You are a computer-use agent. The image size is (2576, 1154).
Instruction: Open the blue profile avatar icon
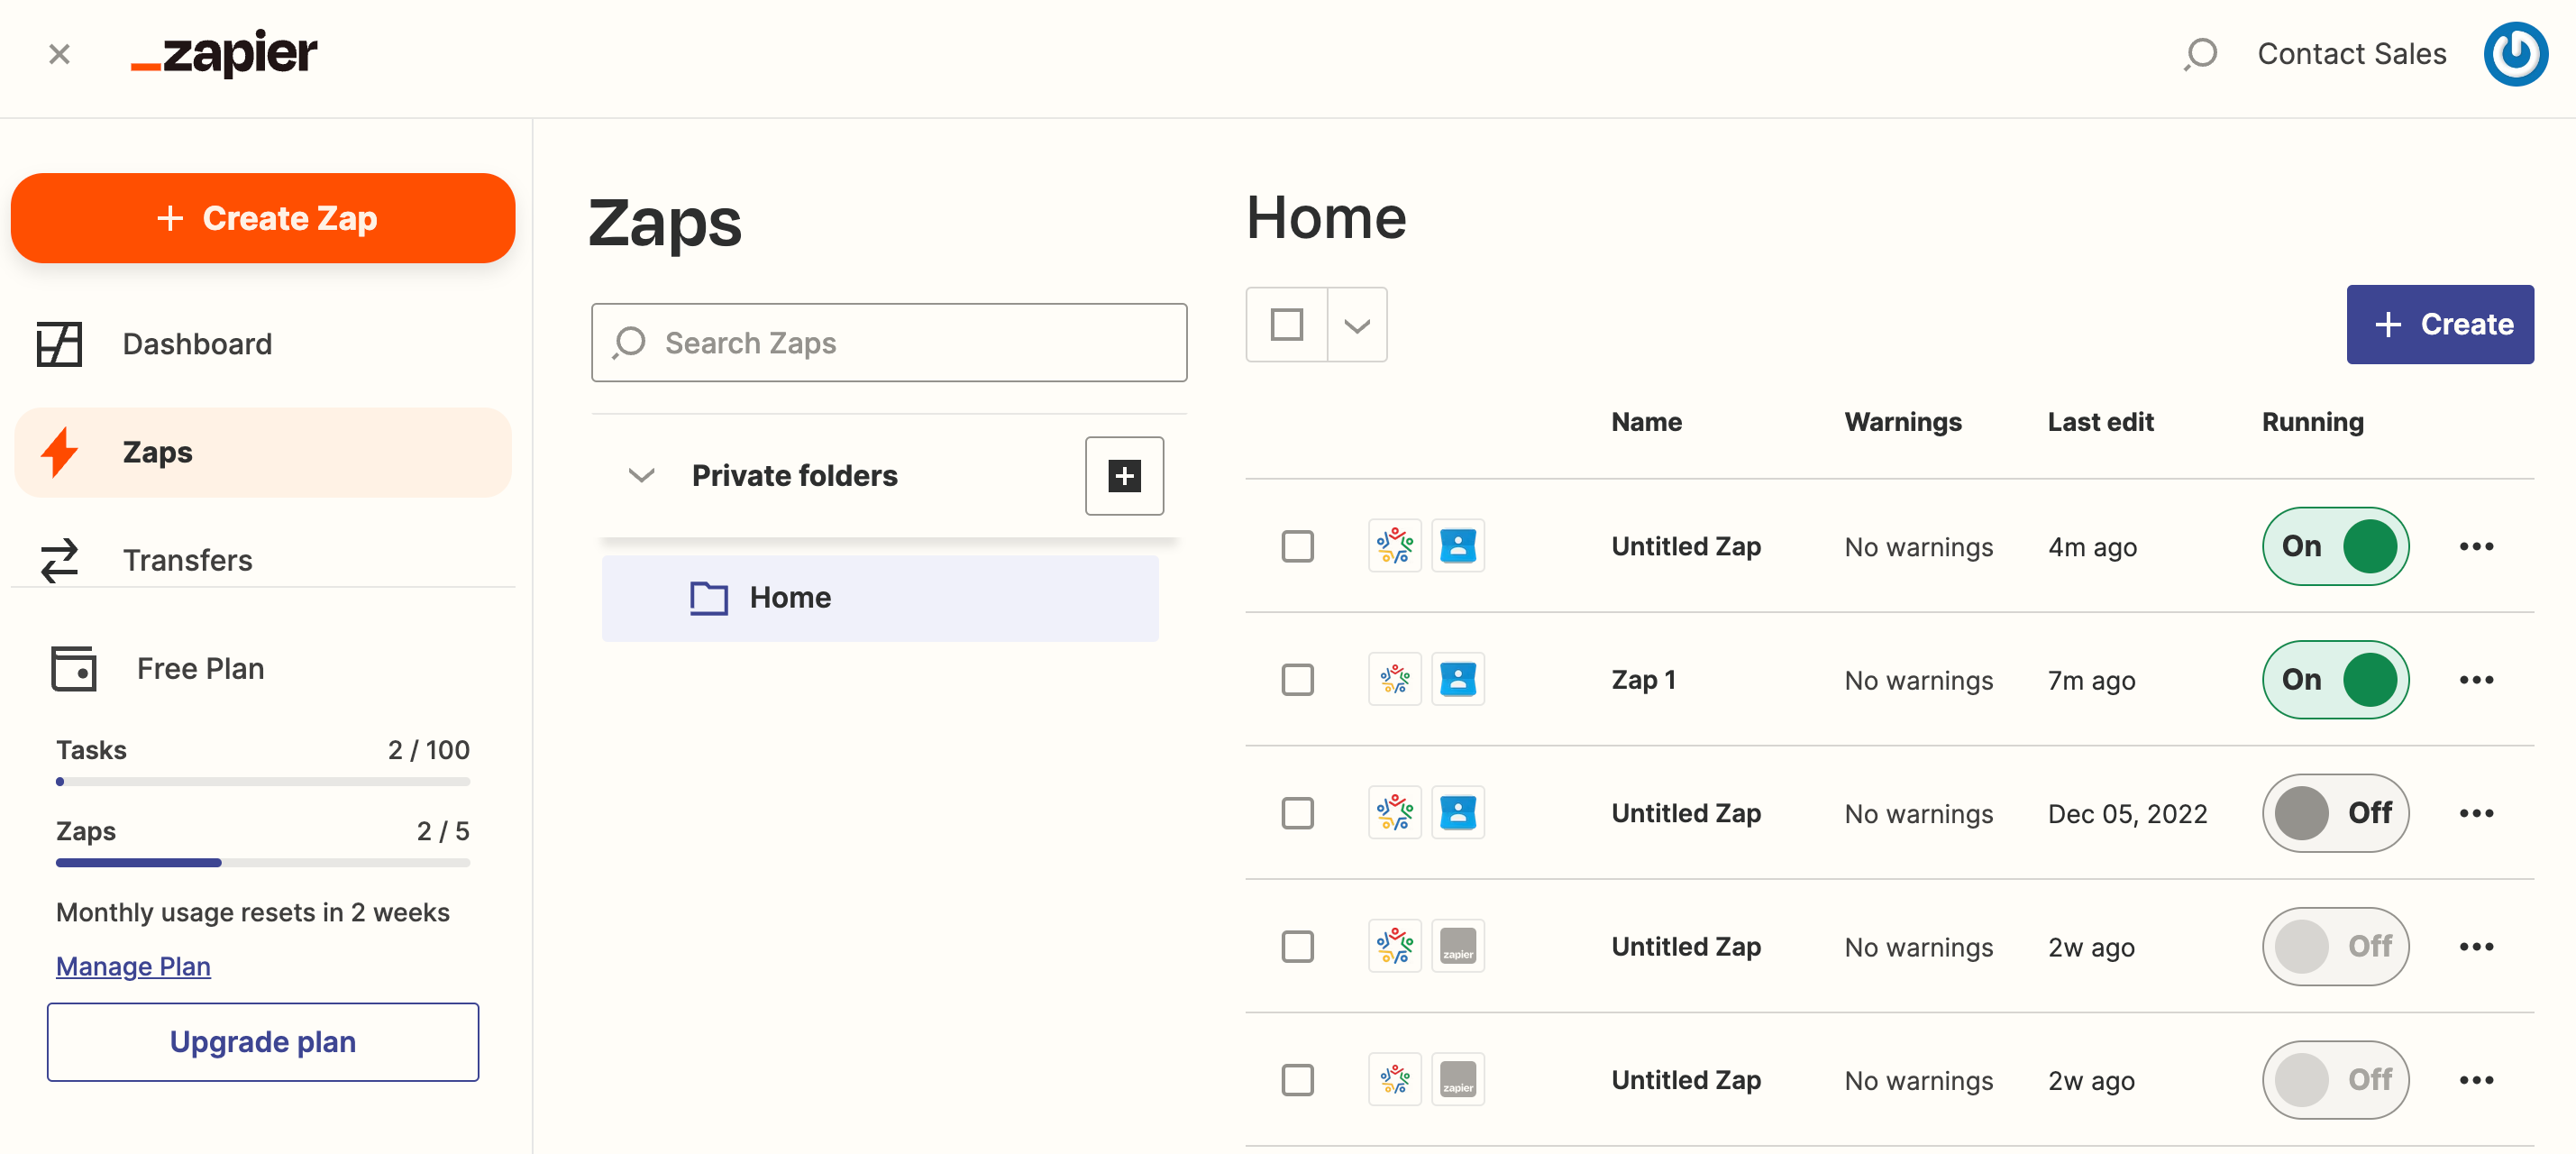pyautogui.click(x=2515, y=53)
